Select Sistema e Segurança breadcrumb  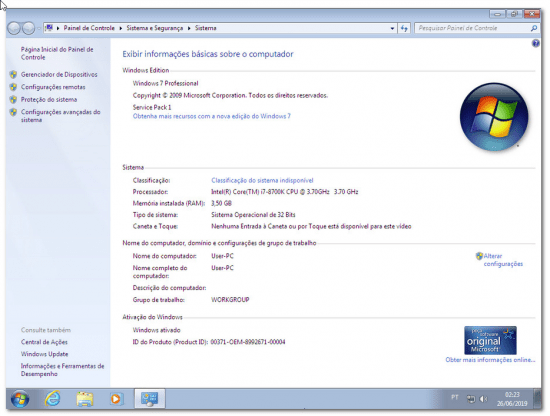155,28
